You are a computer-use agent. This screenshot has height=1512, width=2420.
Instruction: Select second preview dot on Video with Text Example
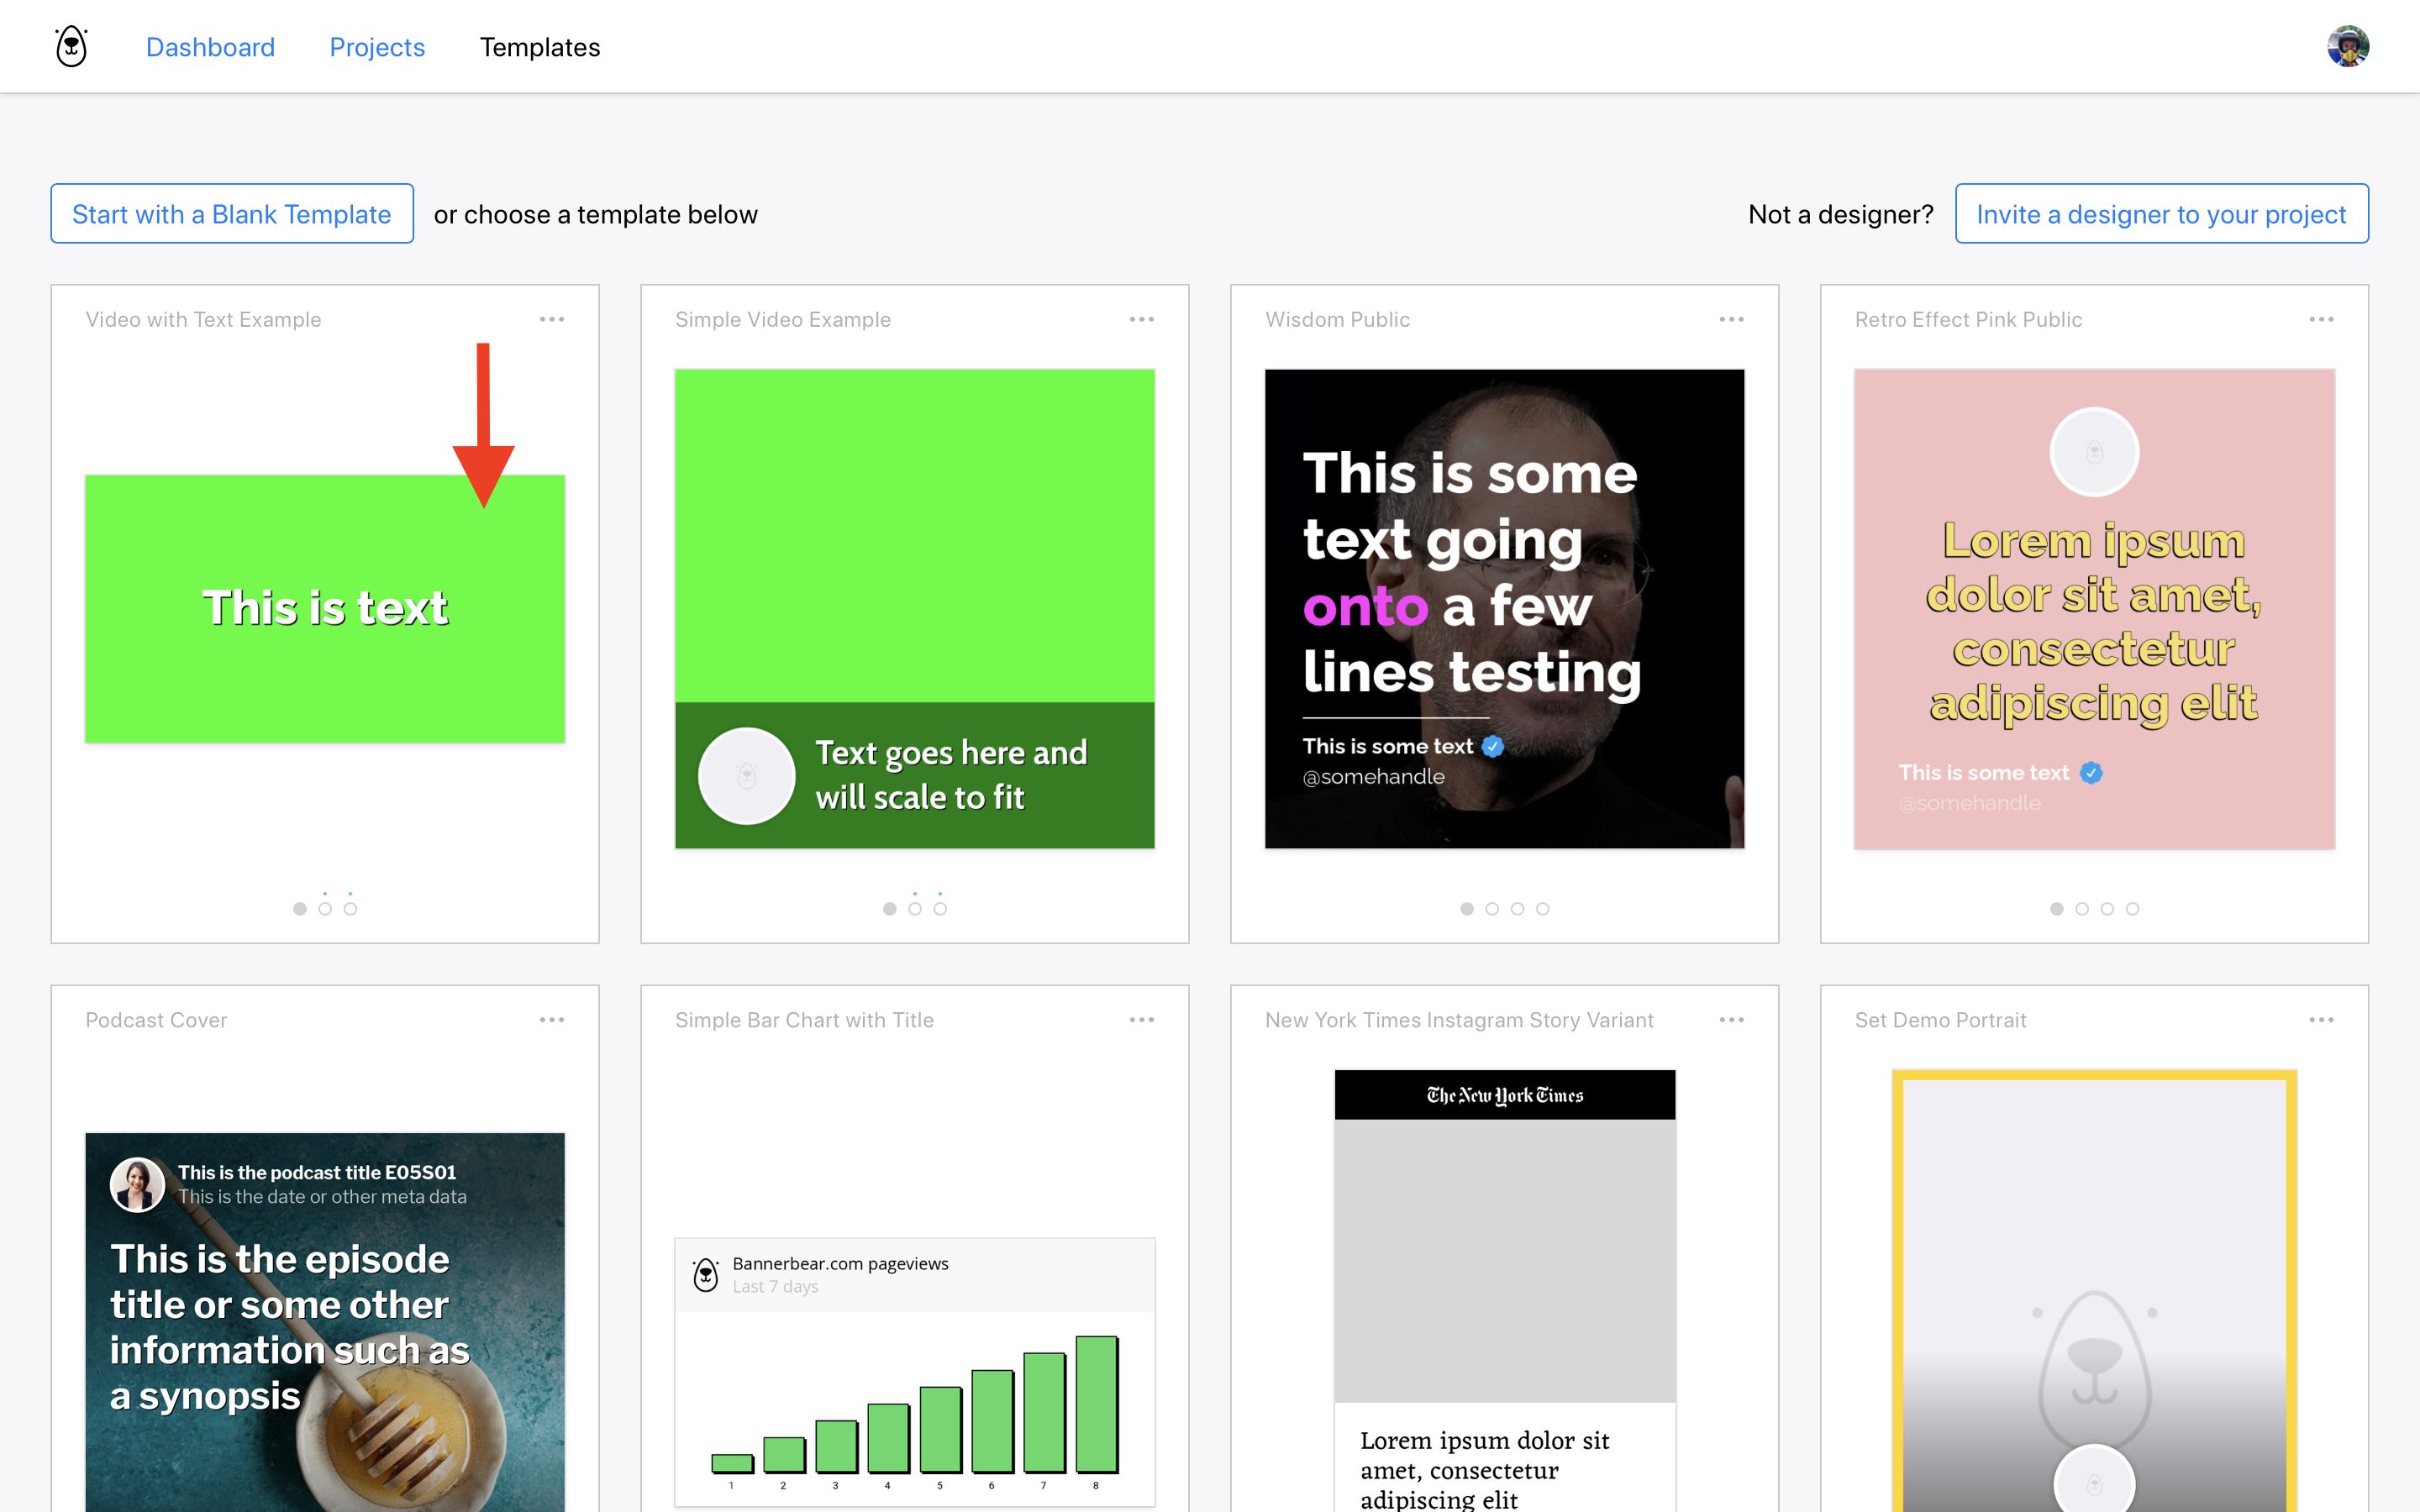(x=325, y=909)
